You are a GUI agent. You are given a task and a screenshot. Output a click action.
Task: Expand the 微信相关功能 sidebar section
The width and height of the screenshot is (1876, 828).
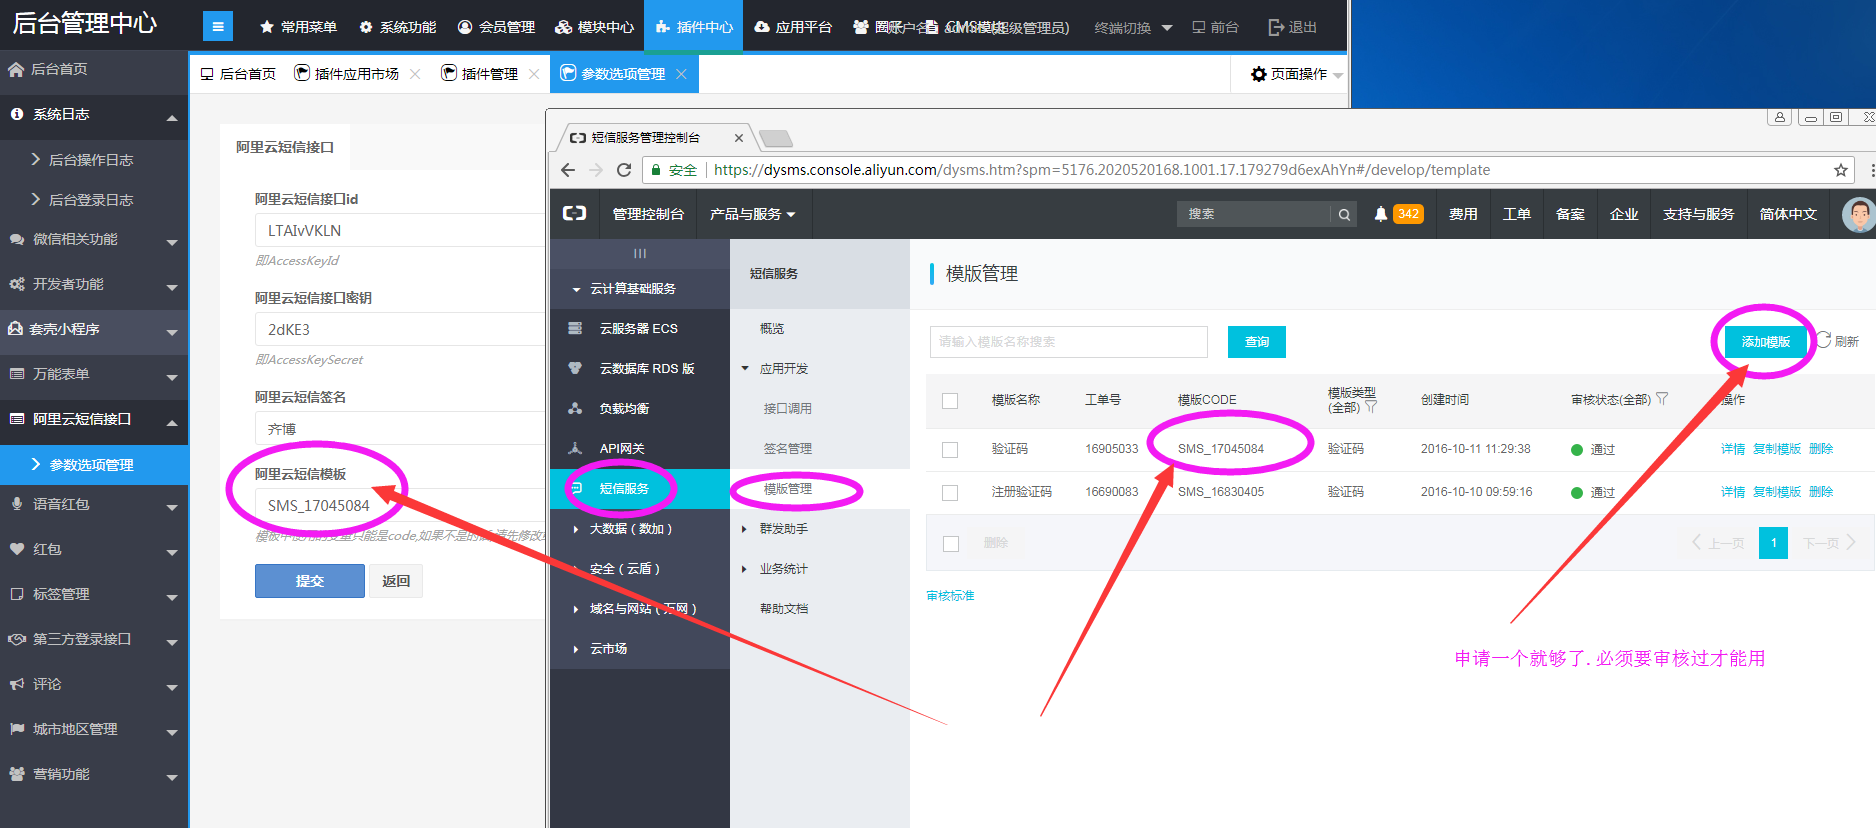tap(93, 240)
